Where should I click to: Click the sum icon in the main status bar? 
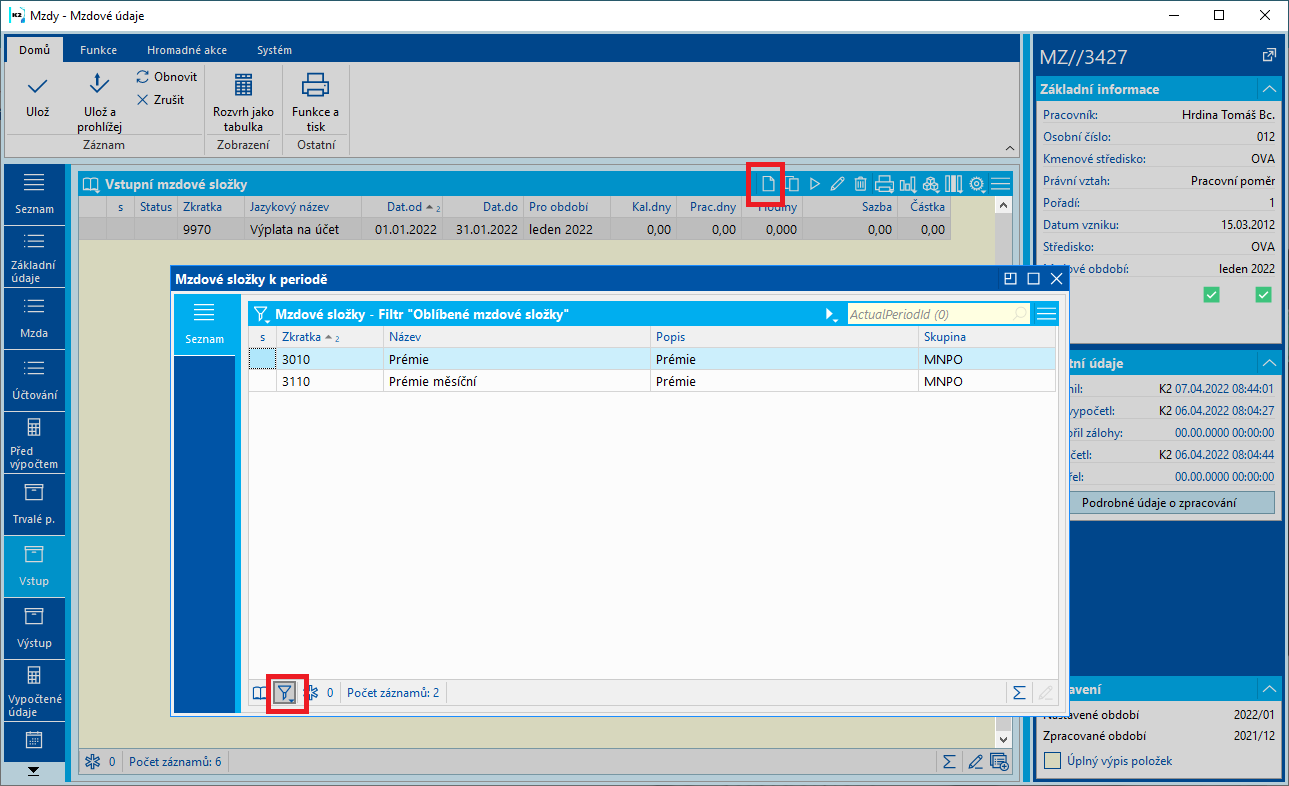click(949, 762)
